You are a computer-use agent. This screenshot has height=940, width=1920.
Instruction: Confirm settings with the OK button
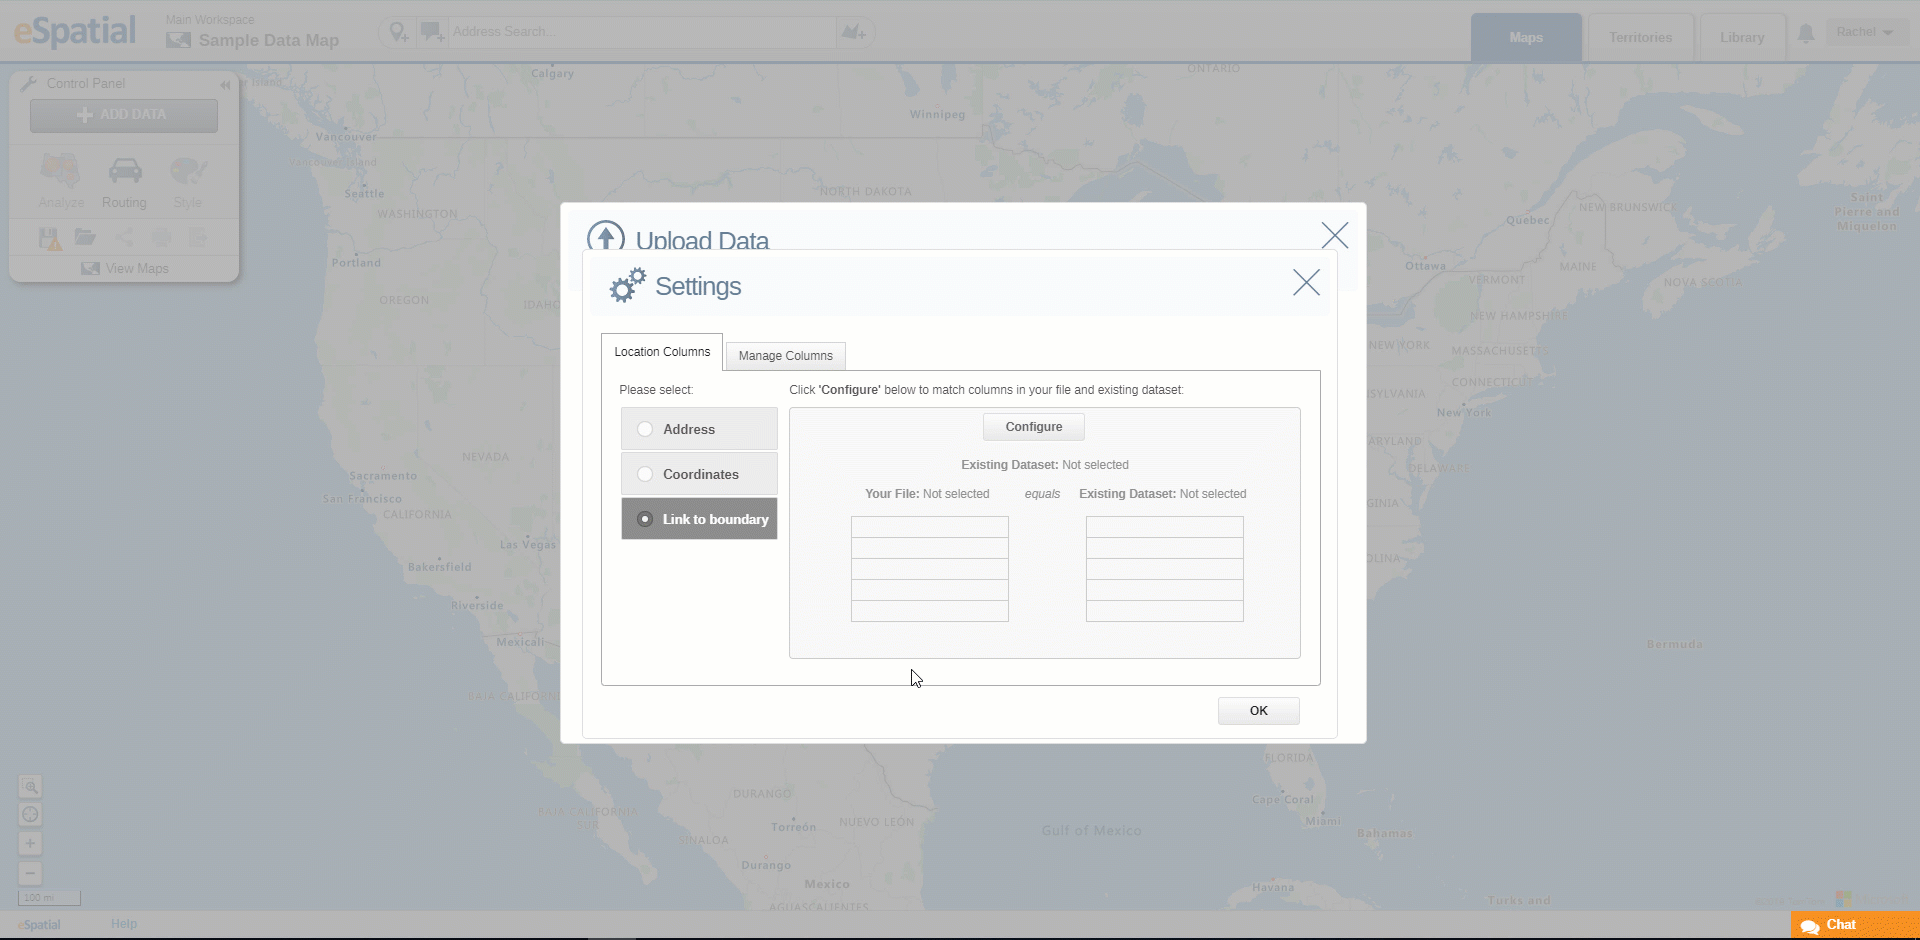coord(1259,711)
